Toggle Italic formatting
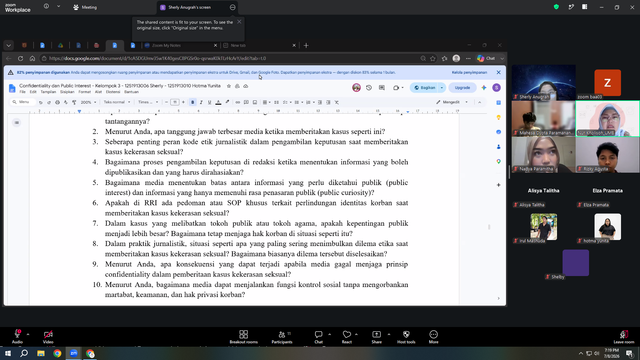The image size is (640, 360). (x=201, y=102)
